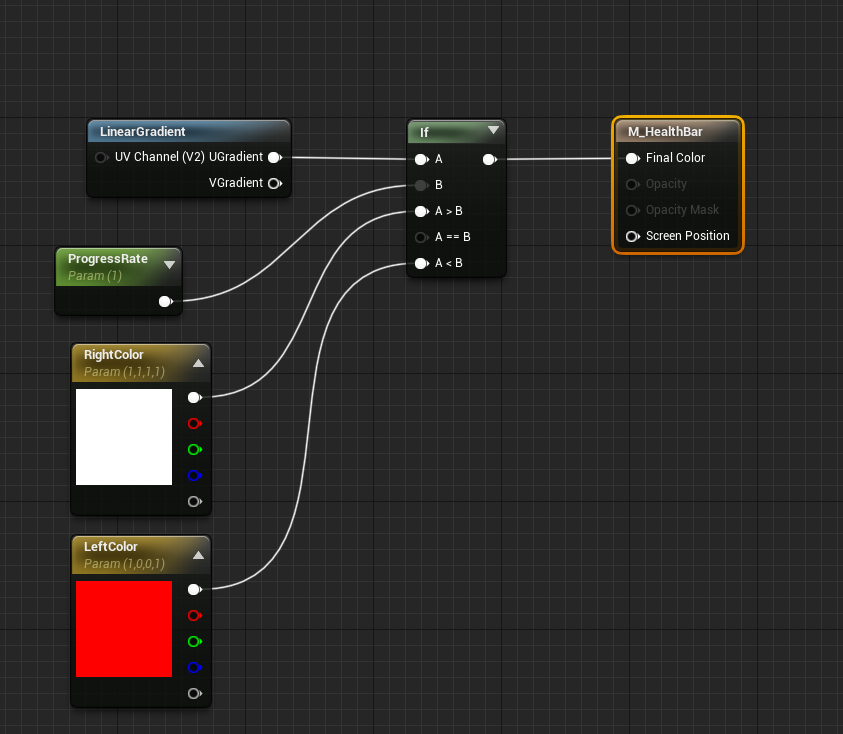
Task: Click LeftColor white RGBA output pin
Action: pyautogui.click(x=195, y=589)
